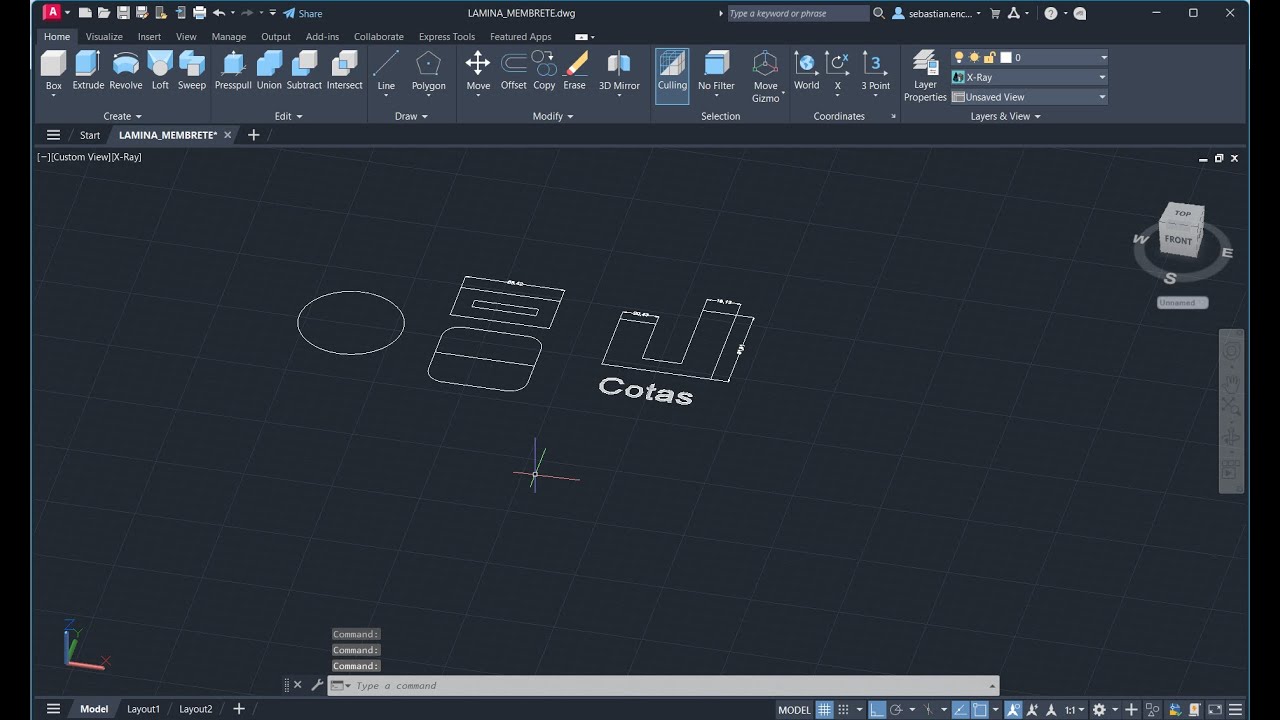Click the [X-Ray] viewport style label
The height and width of the screenshot is (720, 1280).
[126, 157]
